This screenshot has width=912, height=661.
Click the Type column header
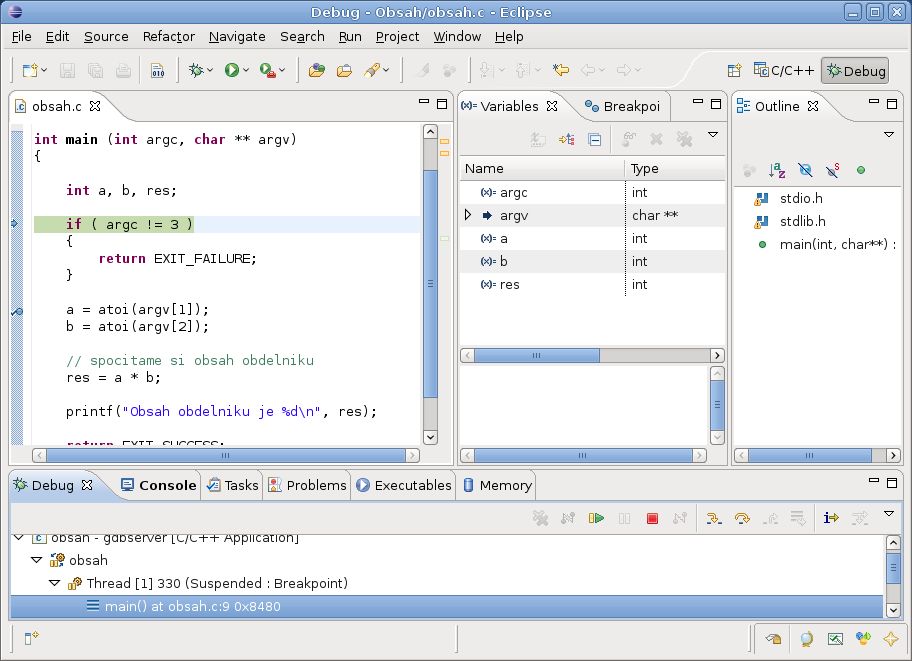(x=675, y=169)
